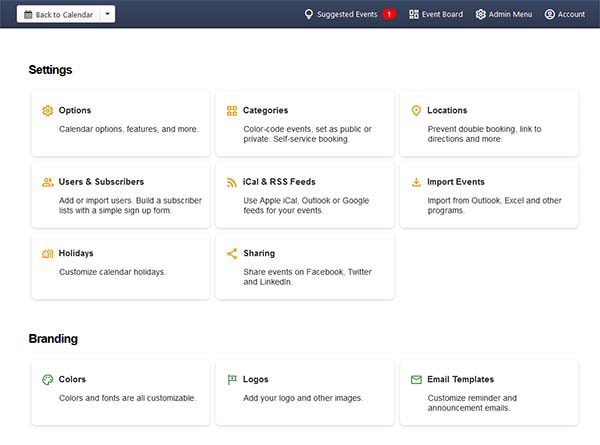Screen dimensions: 600x445
Task: Click 'Calendar options, features, and more.' text
Action: click(x=129, y=129)
